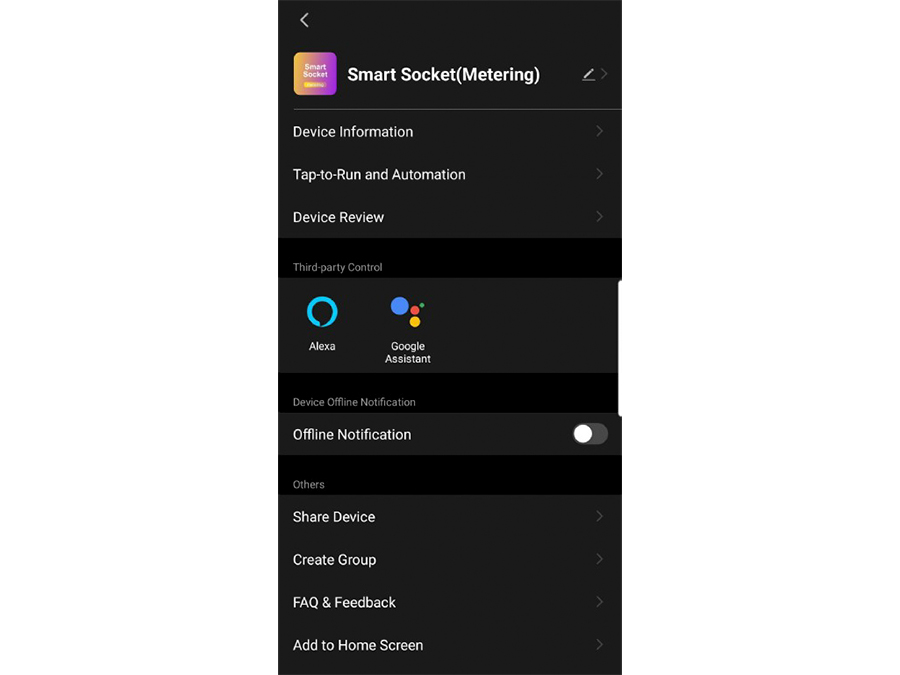This screenshot has width=900, height=675.
Task: Toggle the Offline Notification switch
Action: pos(589,434)
